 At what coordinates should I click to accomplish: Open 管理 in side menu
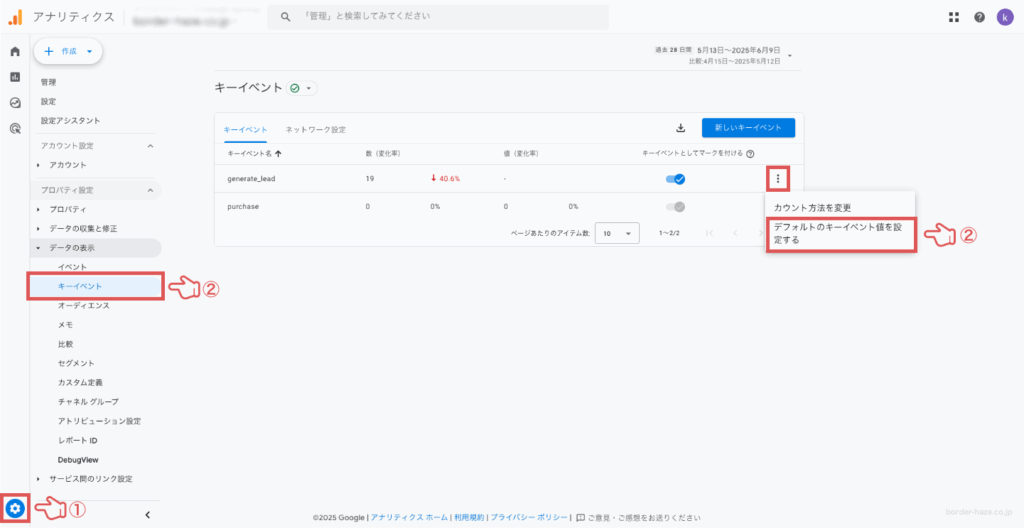(x=48, y=82)
